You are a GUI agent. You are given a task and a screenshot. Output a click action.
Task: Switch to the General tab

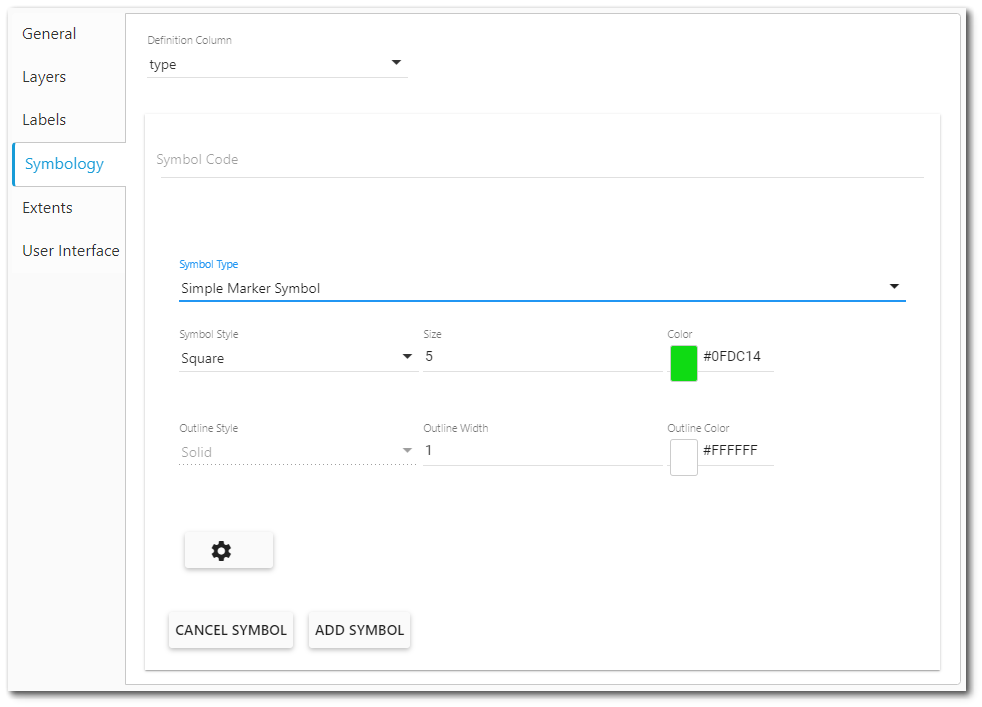point(49,33)
